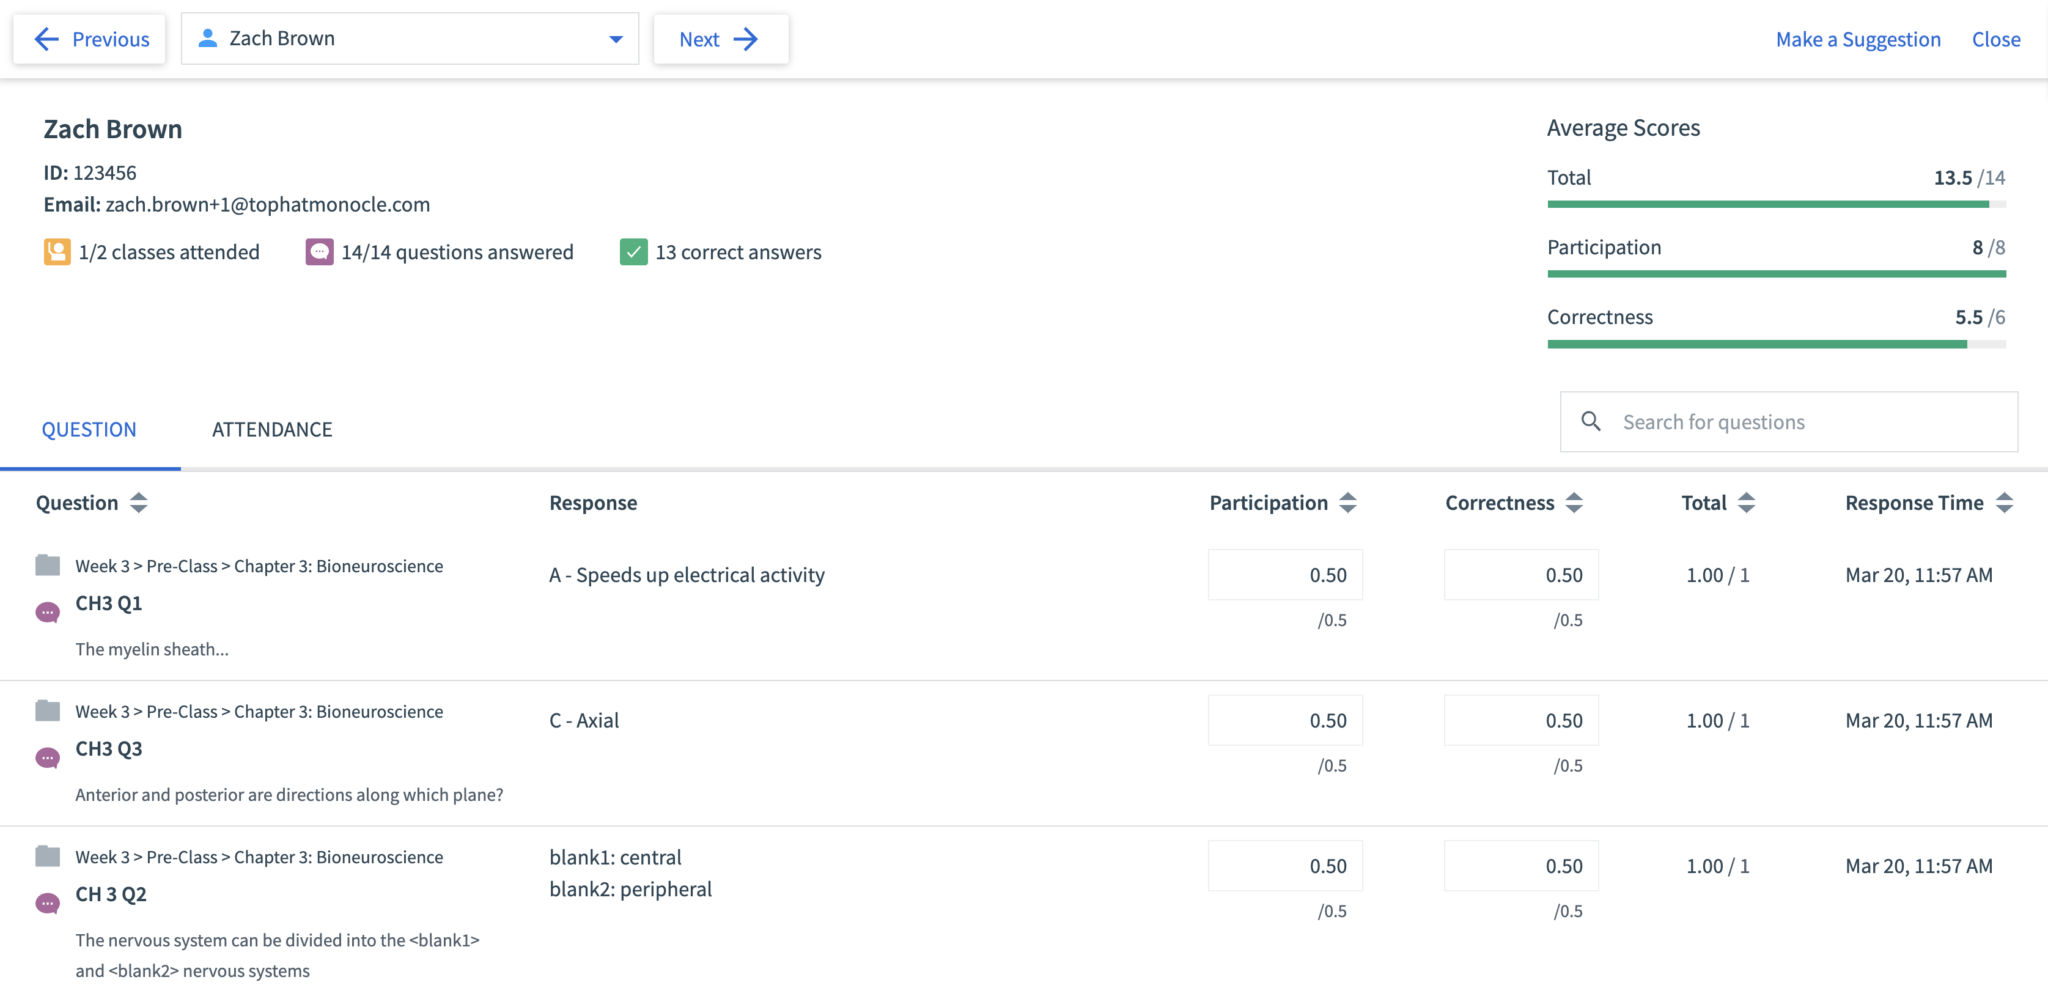Switch to the ATTENDANCE tab
The width and height of the screenshot is (2048, 999).
[x=272, y=430]
